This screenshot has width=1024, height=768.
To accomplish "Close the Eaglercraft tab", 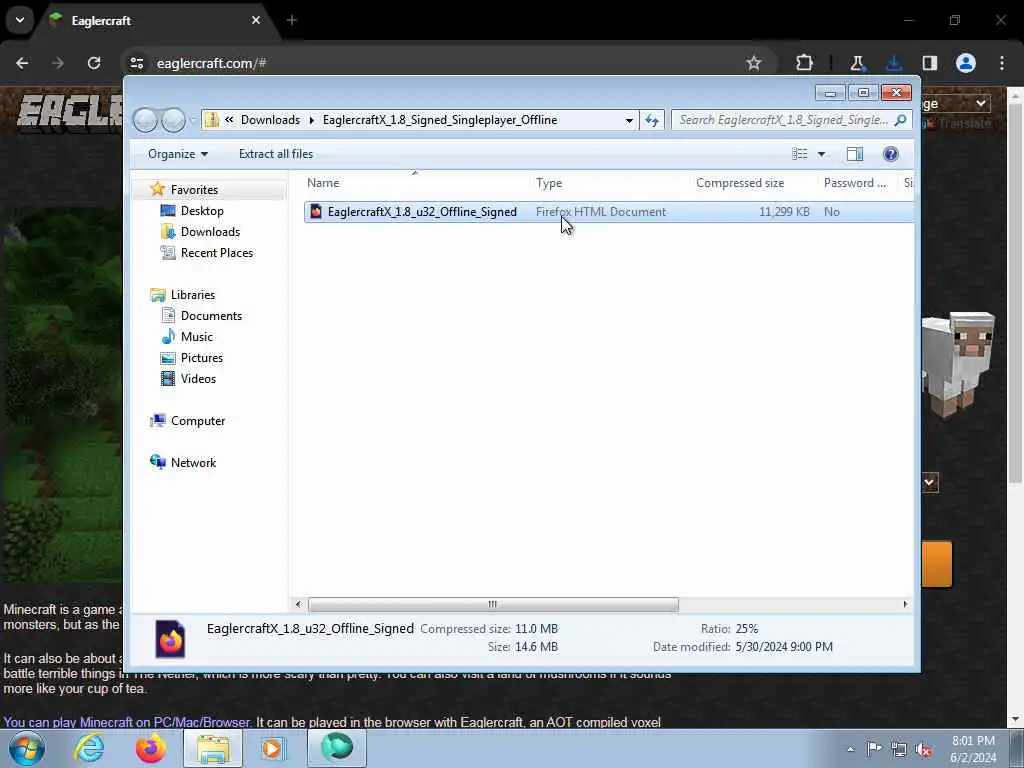I will tap(256, 21).
